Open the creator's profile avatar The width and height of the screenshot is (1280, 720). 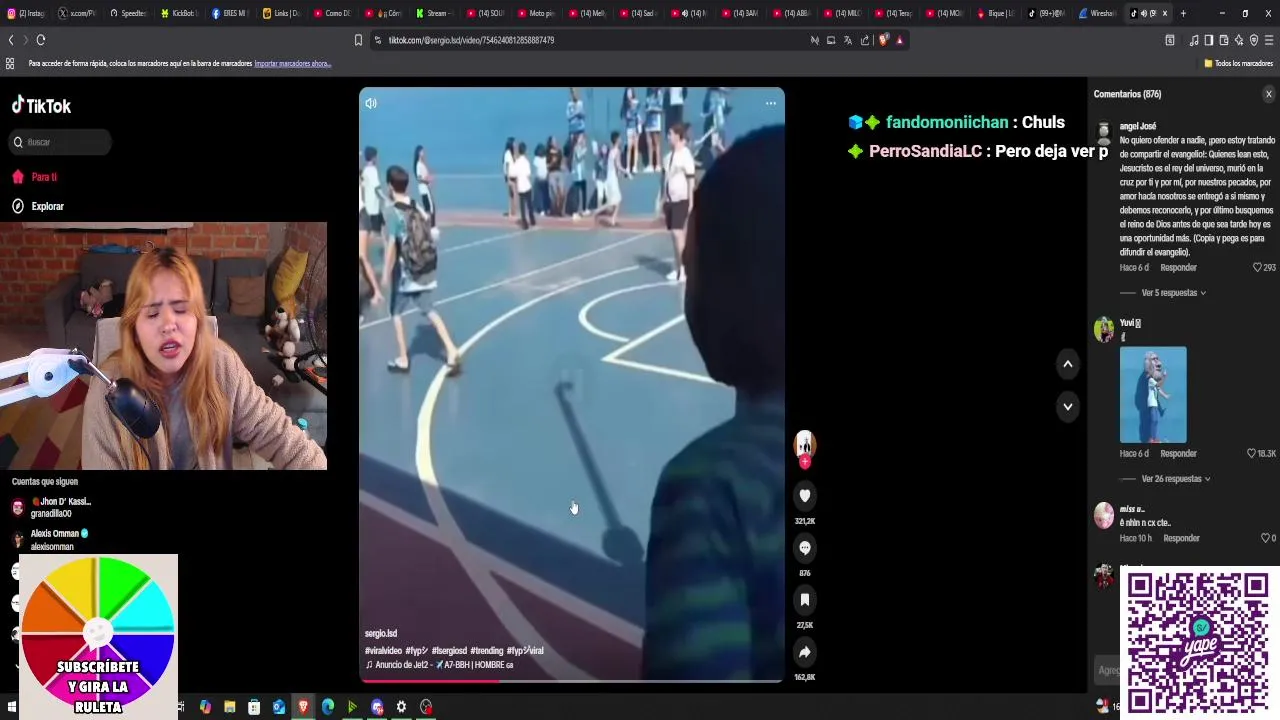coord(804,443)
